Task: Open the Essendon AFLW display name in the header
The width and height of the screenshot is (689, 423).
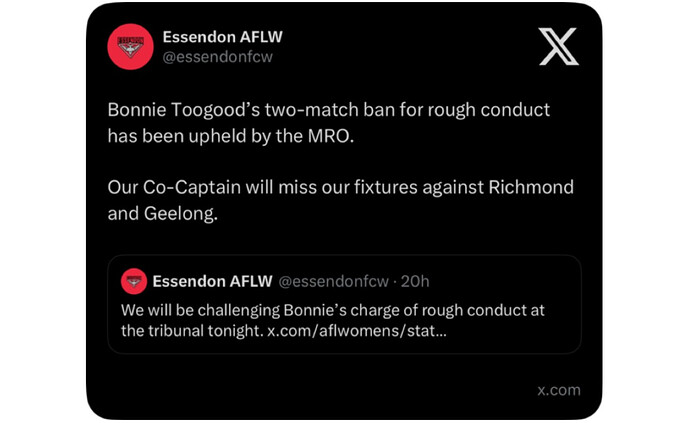Action: point(222,36)
